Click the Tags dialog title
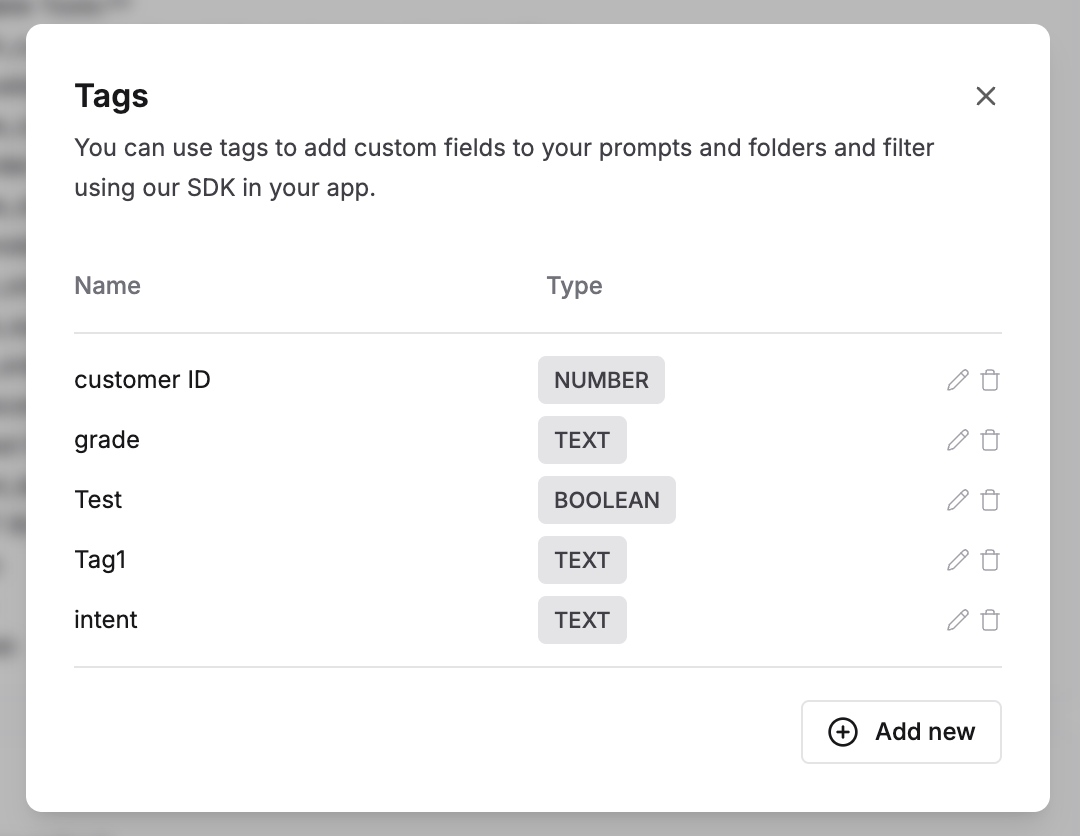 pyautogui.click(x=111, y=96)
